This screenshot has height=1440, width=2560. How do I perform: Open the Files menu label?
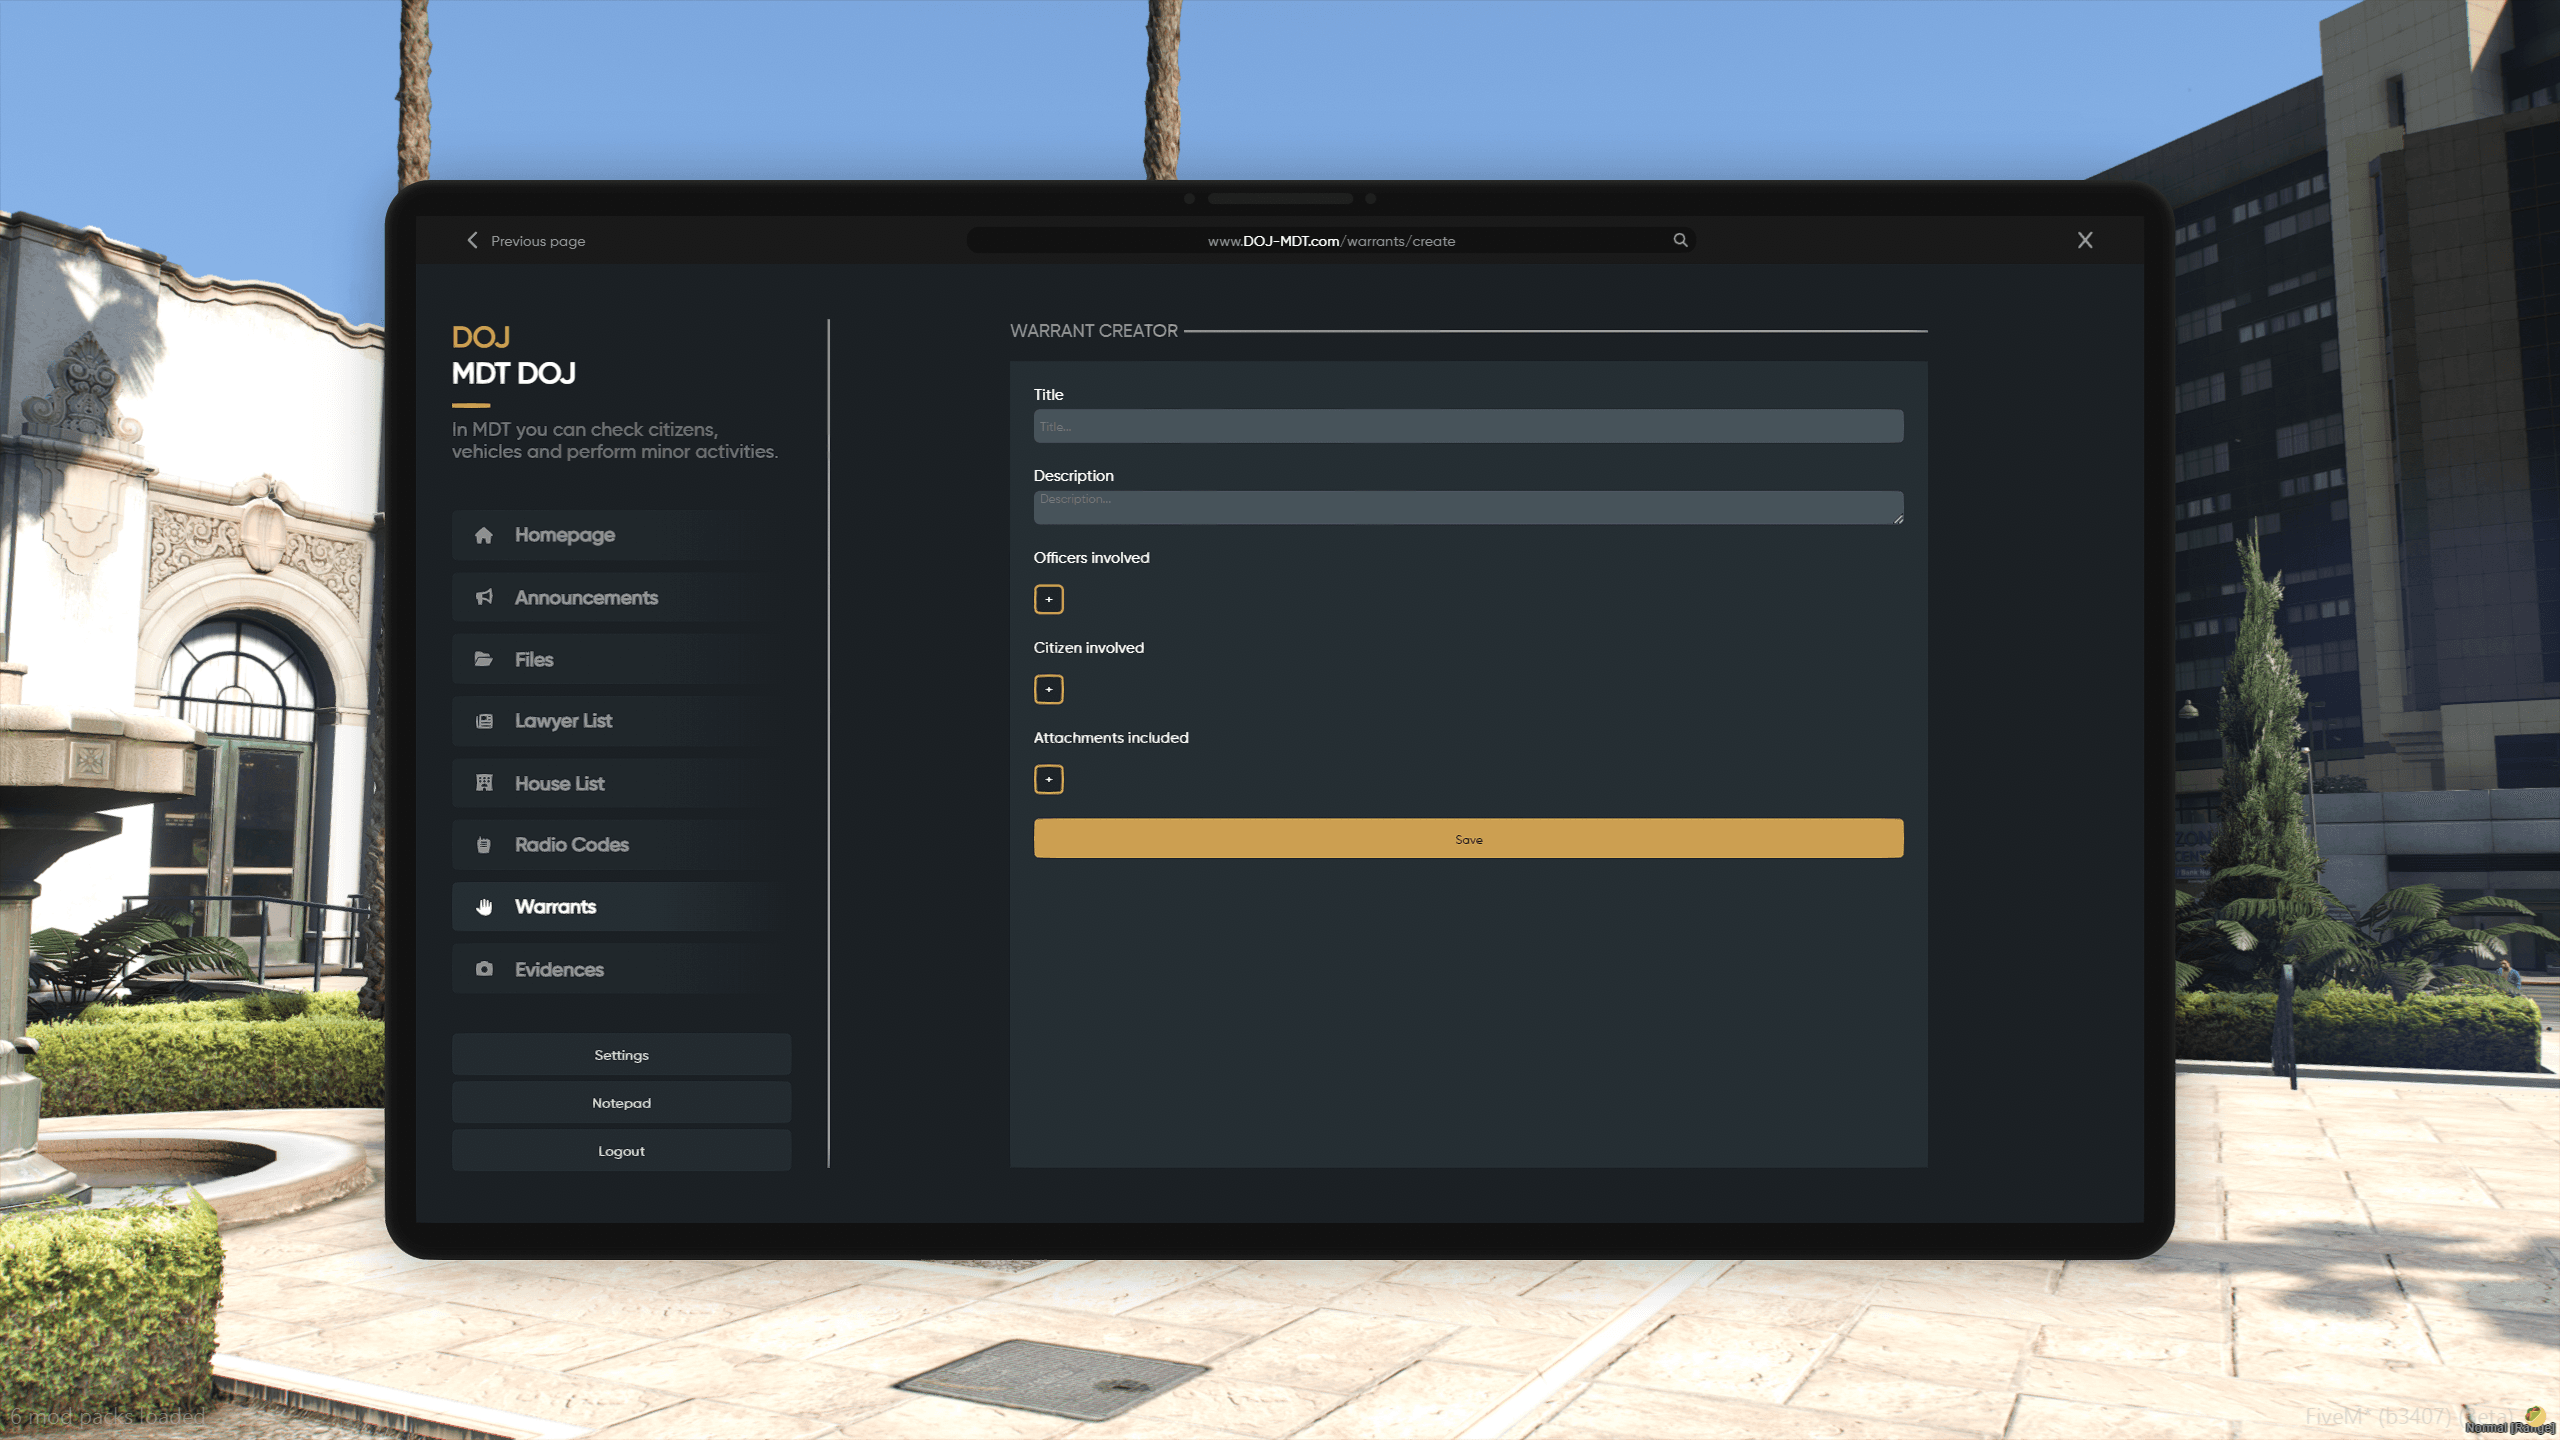click(x=534, y=659)
